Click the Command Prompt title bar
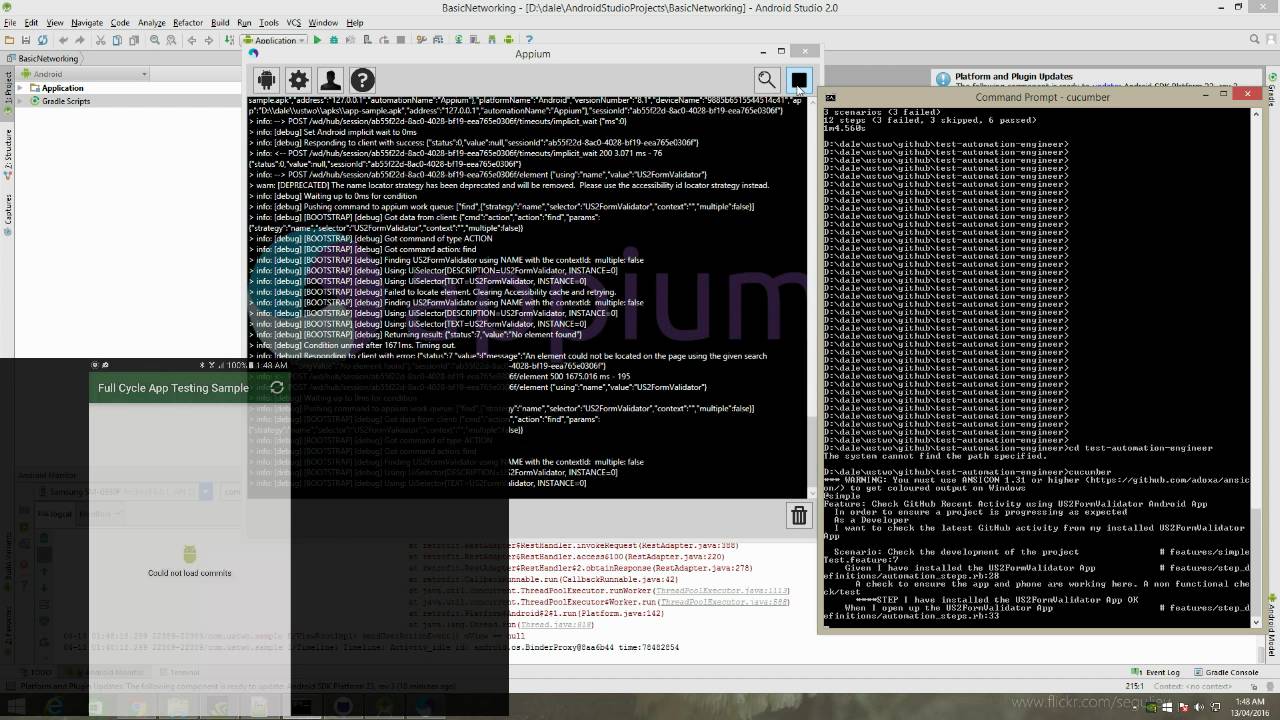The image size is (1280, 720). 1040,97
